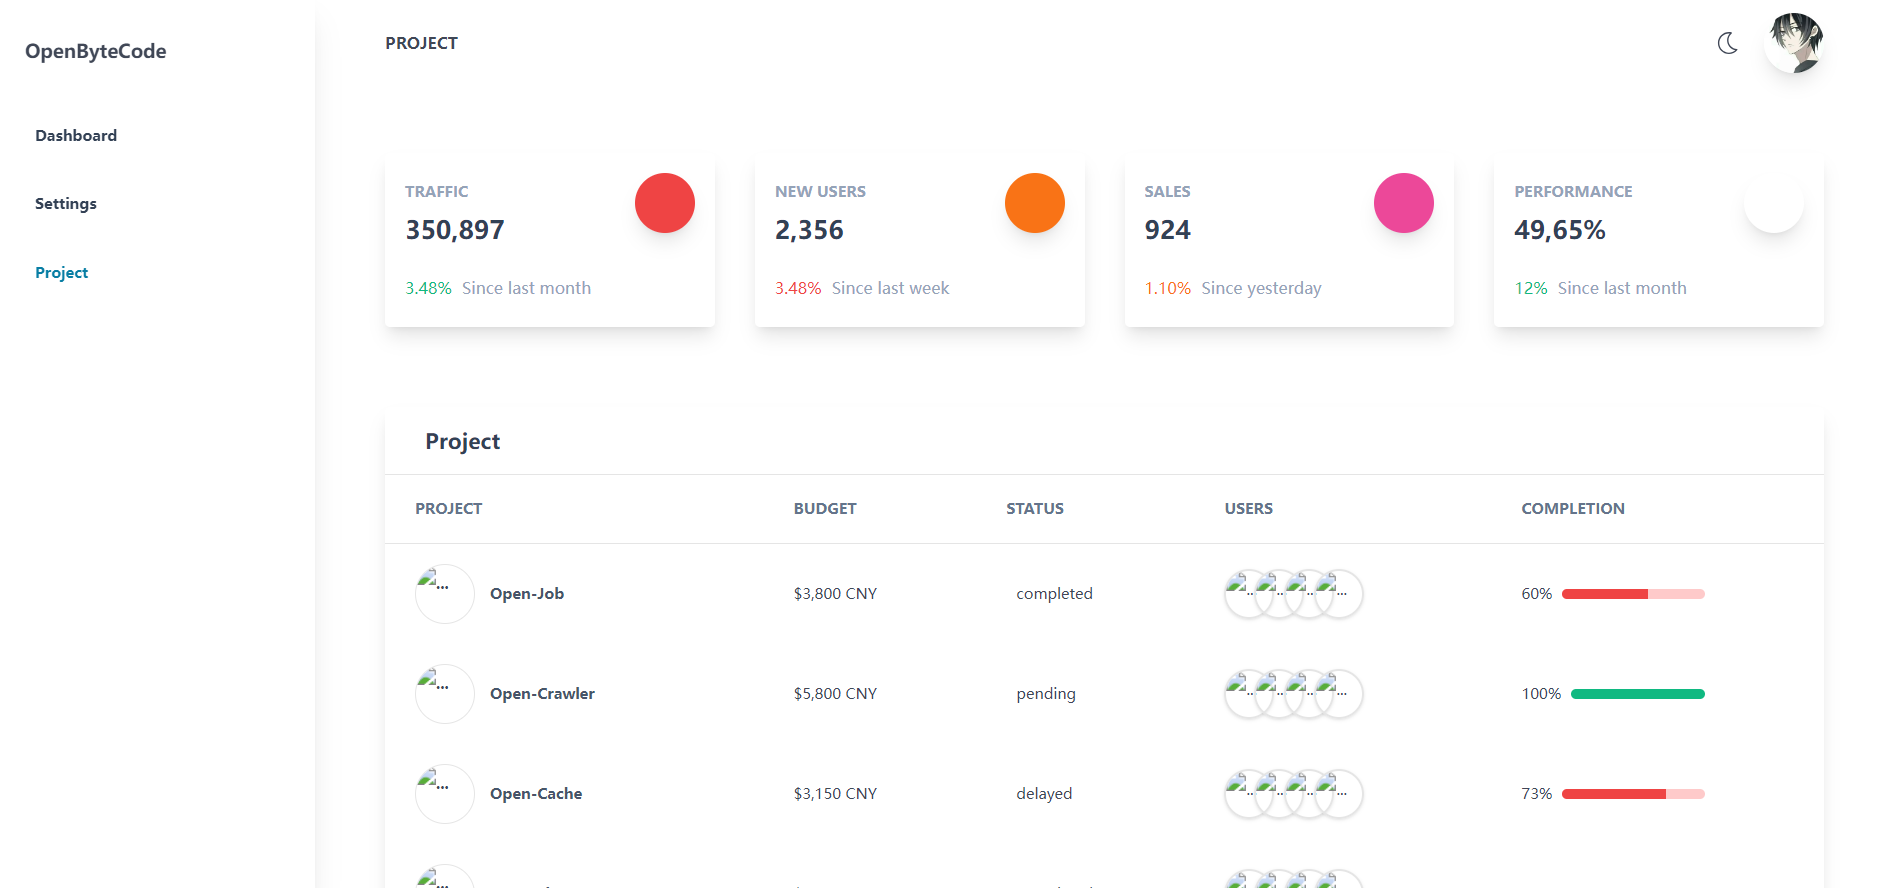Click the red circle icon on the Traffic card

coord(665,203)
